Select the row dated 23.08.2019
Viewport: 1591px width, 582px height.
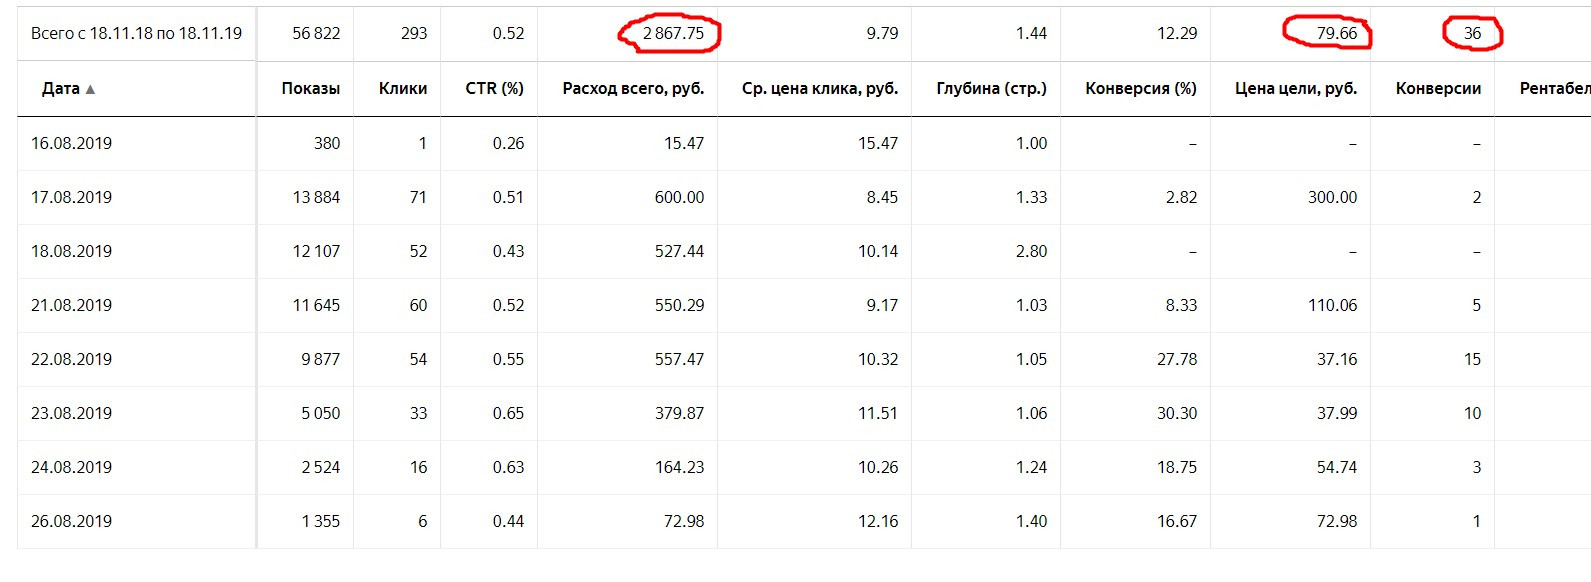[x=71, y=413]
